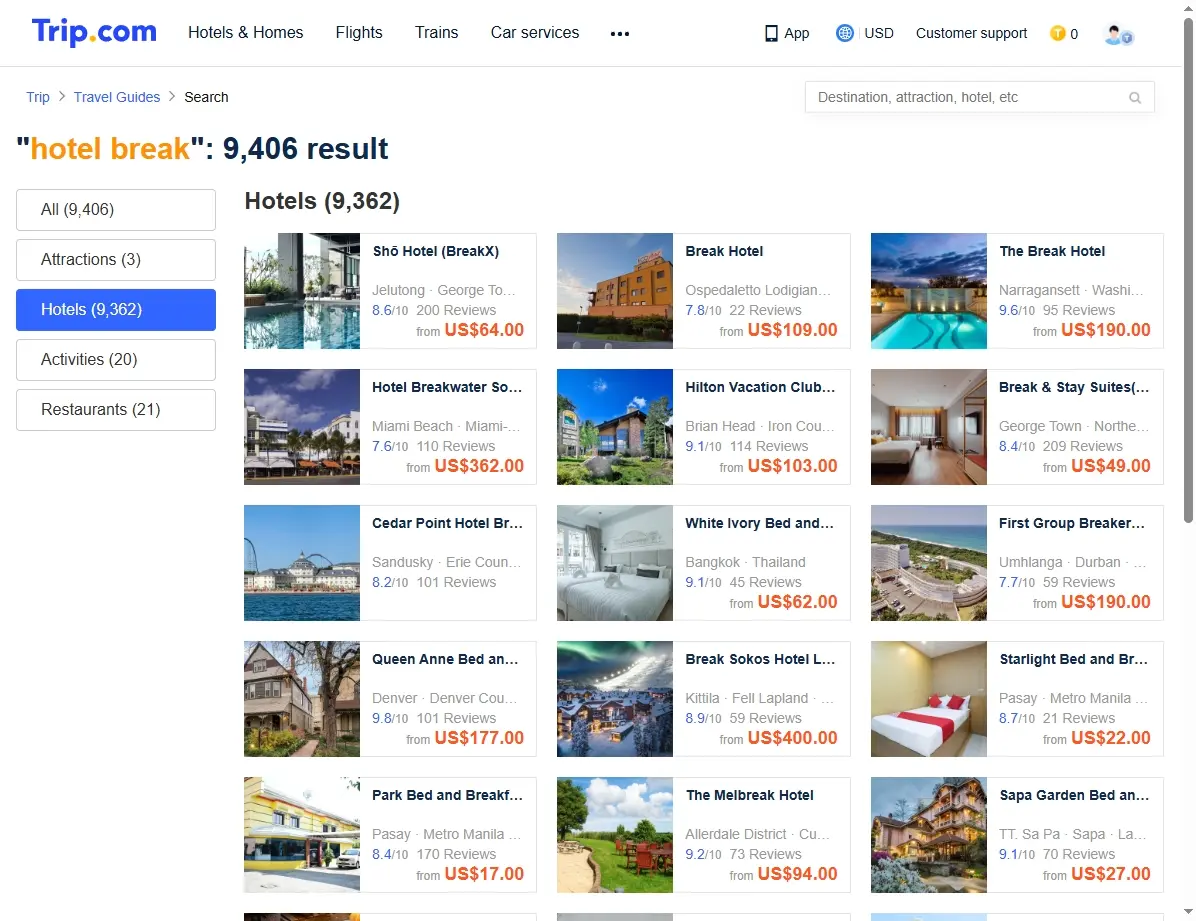Select the Restaurants (21) filter
The width and height of the screenshot is (1196, 921).
(x=116, y=410)
